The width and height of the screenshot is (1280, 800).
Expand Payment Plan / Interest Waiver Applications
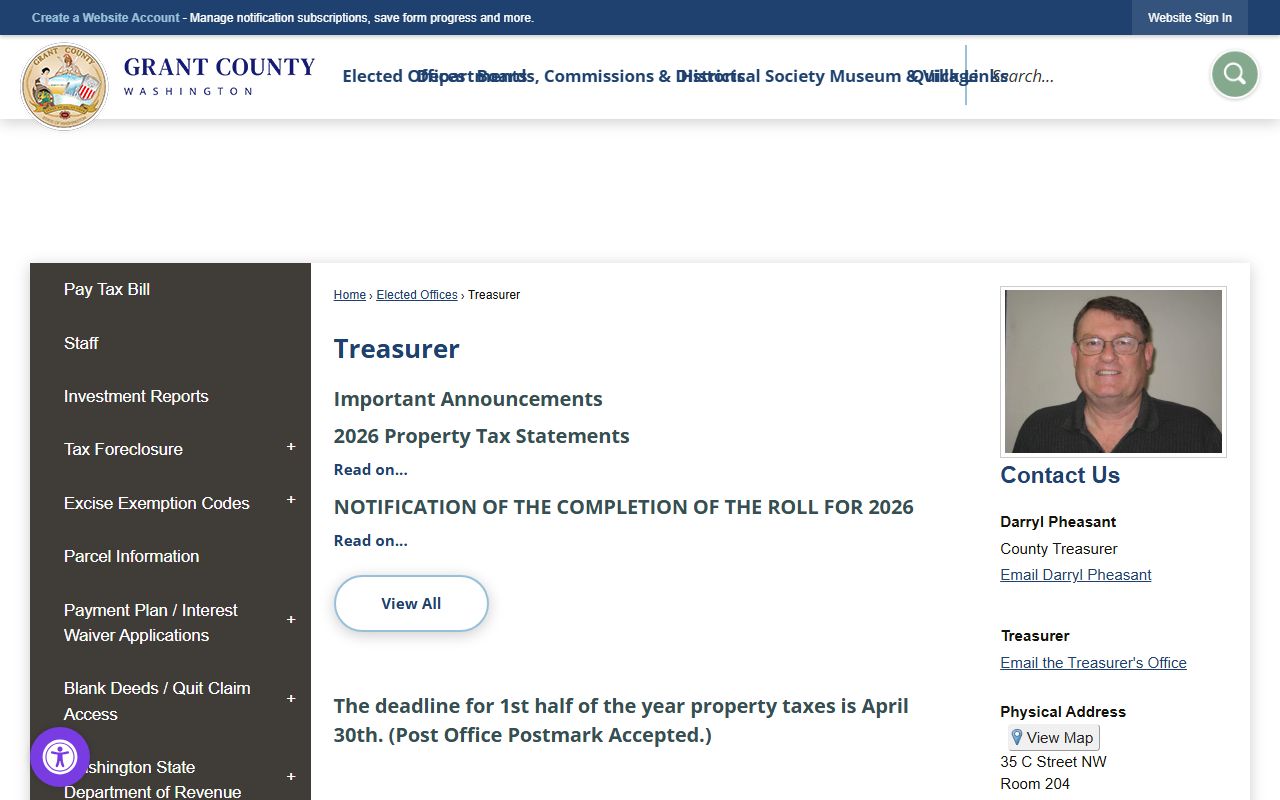(291, 621)
